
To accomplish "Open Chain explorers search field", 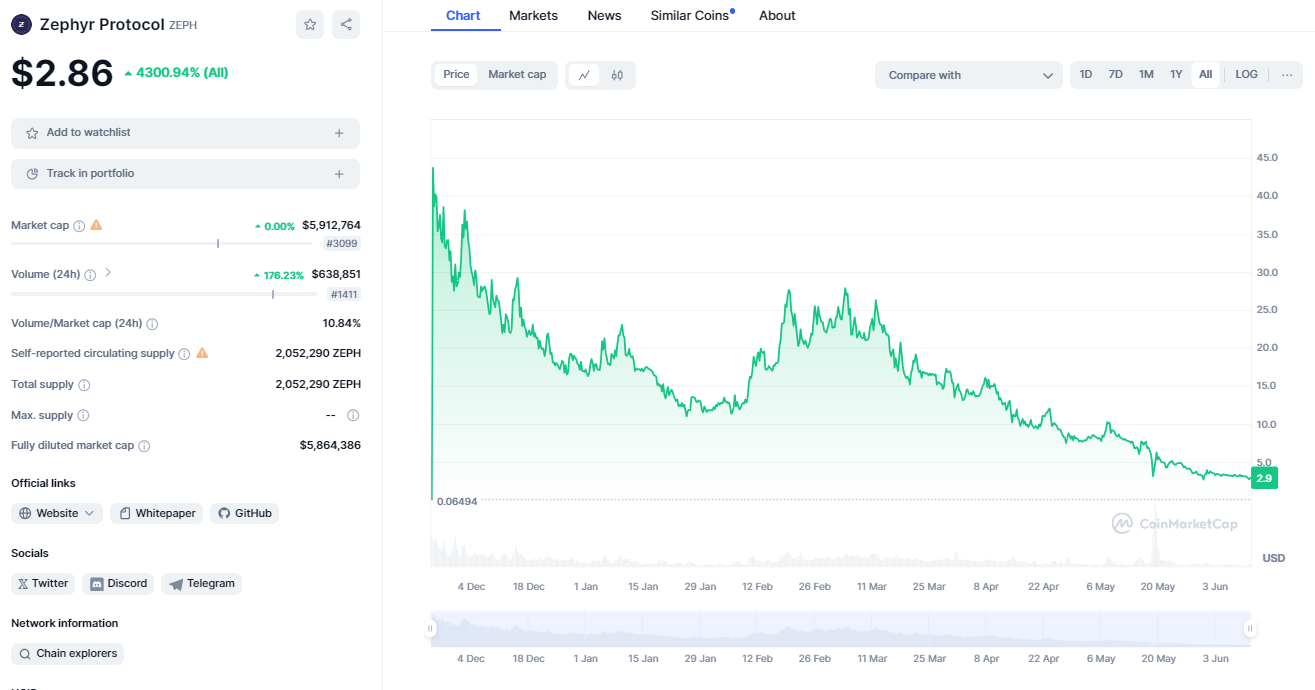I will tap(67, 653).
